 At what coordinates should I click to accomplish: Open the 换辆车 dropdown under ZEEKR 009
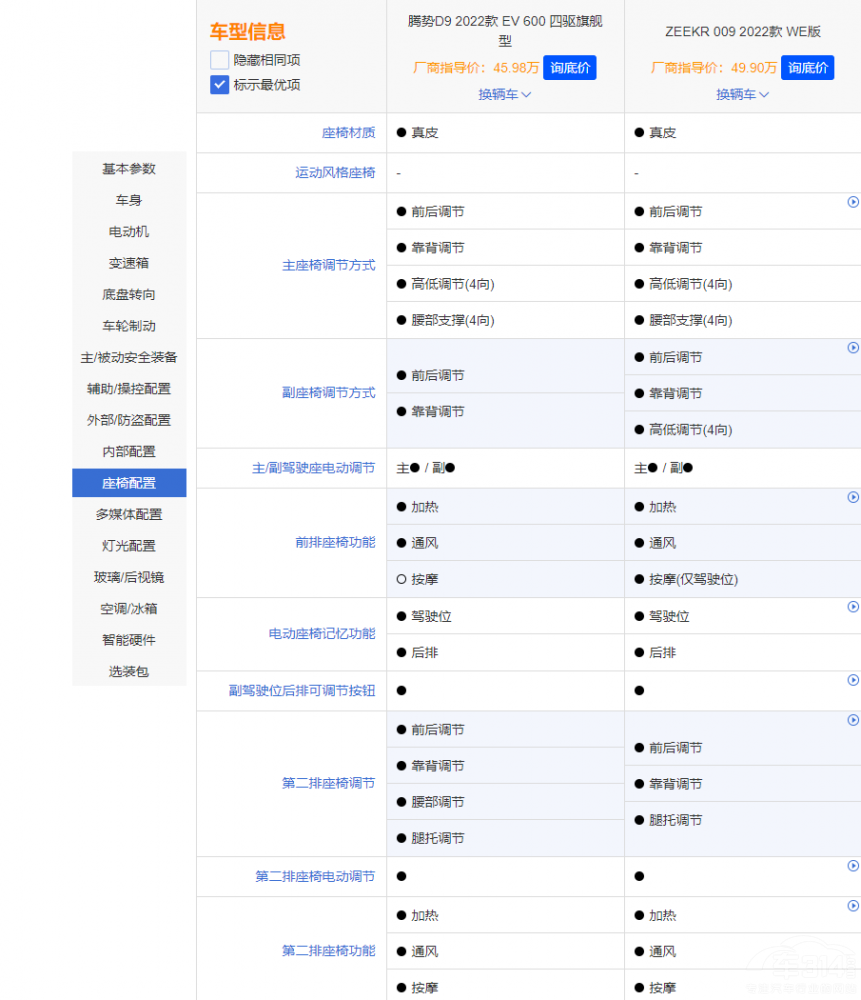[742, 95]
